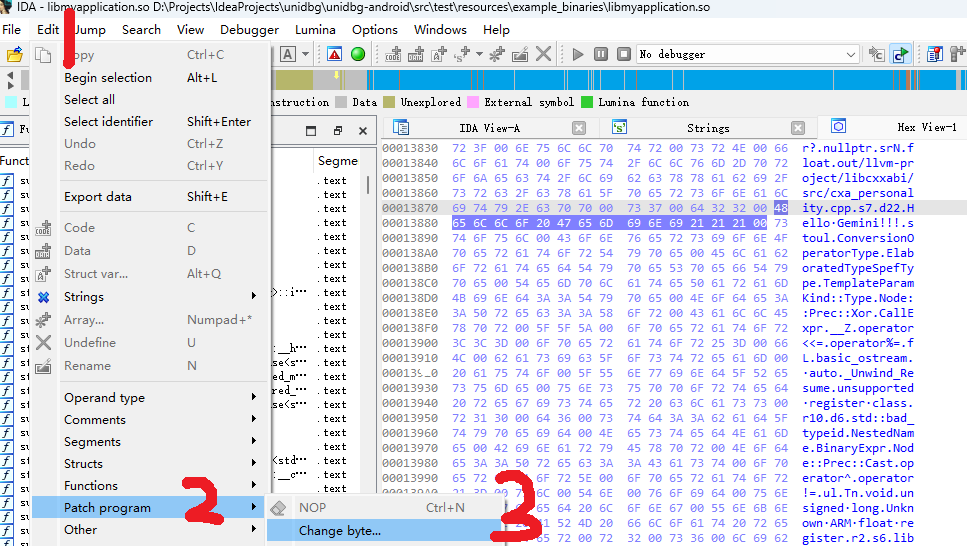Open the Options menu
This screenshot has height=546, width=967.
374,30
